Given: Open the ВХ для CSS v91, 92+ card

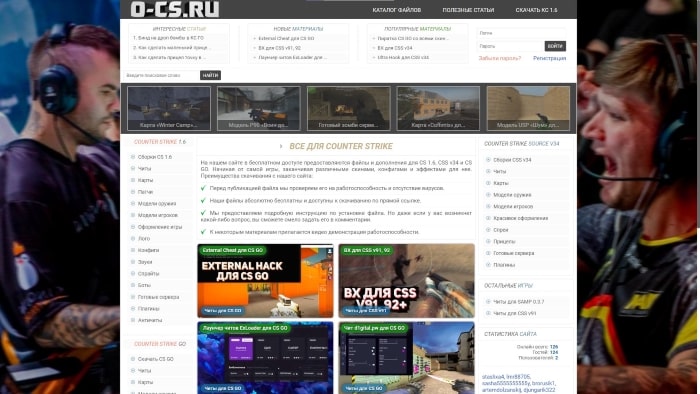Looking at the screenshot, I should click(x=406, y=281).
